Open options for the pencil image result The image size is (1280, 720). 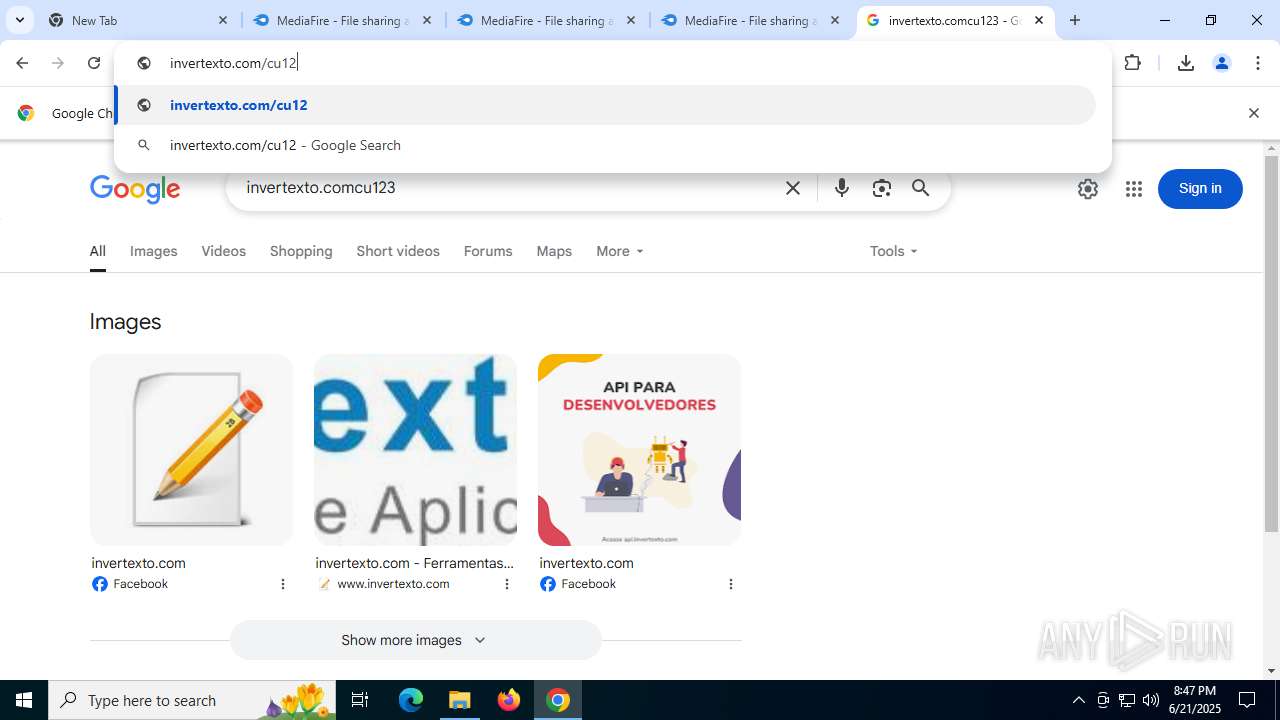pos(283,584)
